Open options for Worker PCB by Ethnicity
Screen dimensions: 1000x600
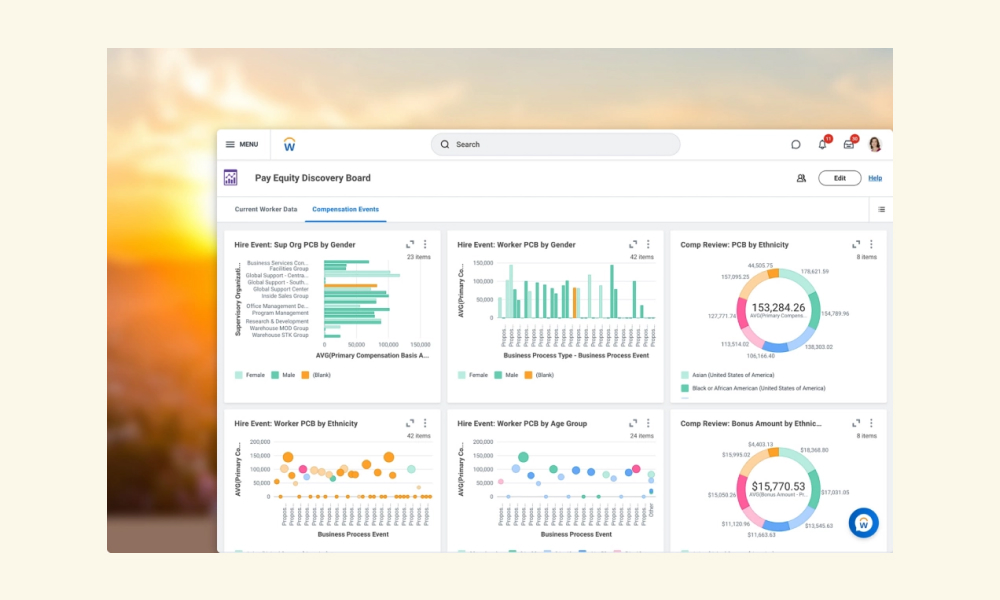[425, 423]
